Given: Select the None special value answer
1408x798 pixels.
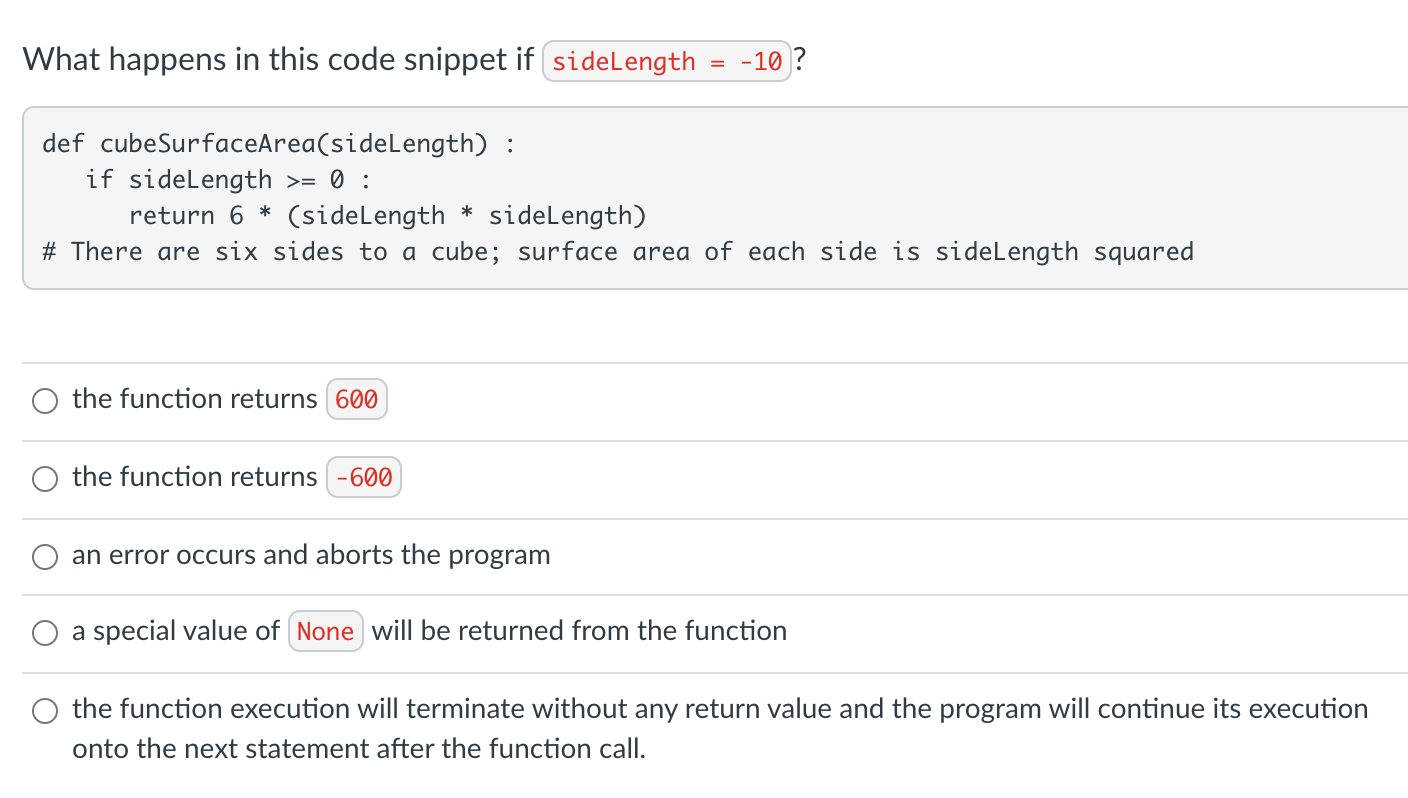Looking at the screenshot, I should [x=45, y=632].
